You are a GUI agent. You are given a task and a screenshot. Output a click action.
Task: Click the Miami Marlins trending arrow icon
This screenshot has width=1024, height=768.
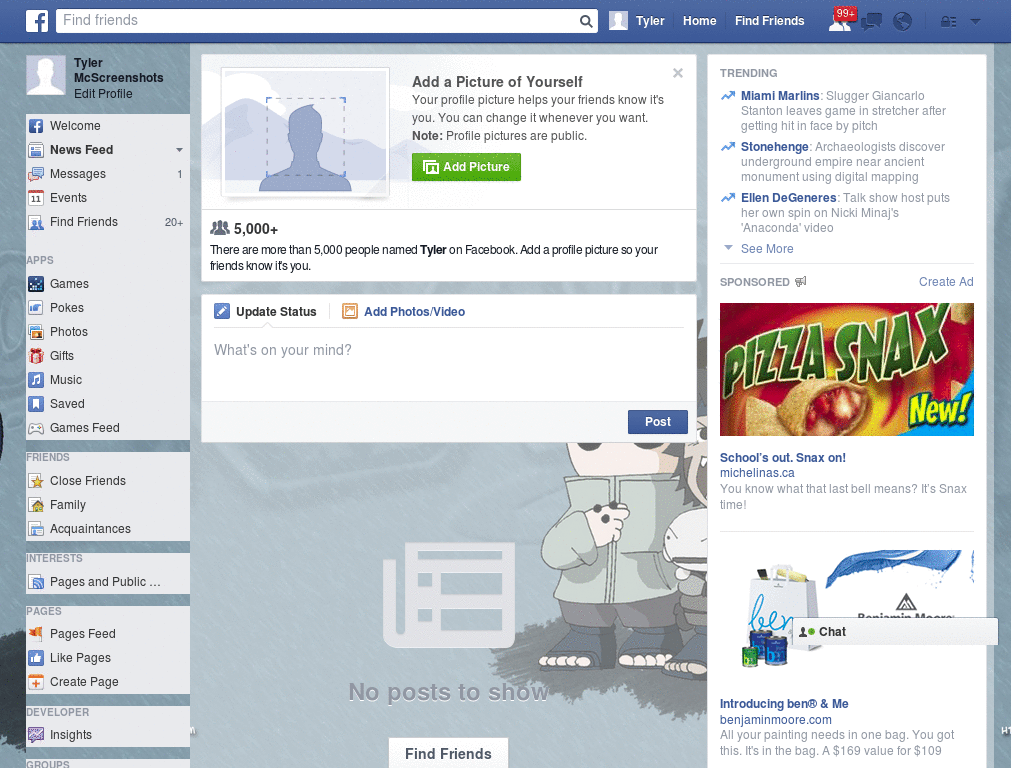[x=728, y=96]
